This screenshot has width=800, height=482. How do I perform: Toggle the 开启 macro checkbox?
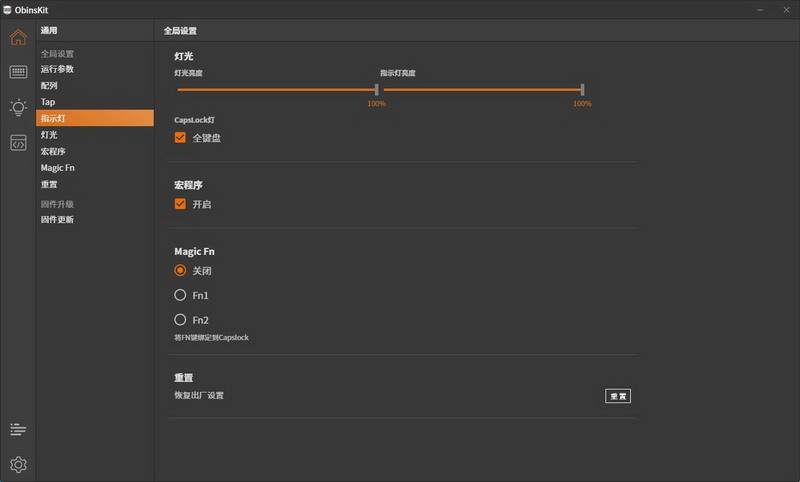click(181, 204)
